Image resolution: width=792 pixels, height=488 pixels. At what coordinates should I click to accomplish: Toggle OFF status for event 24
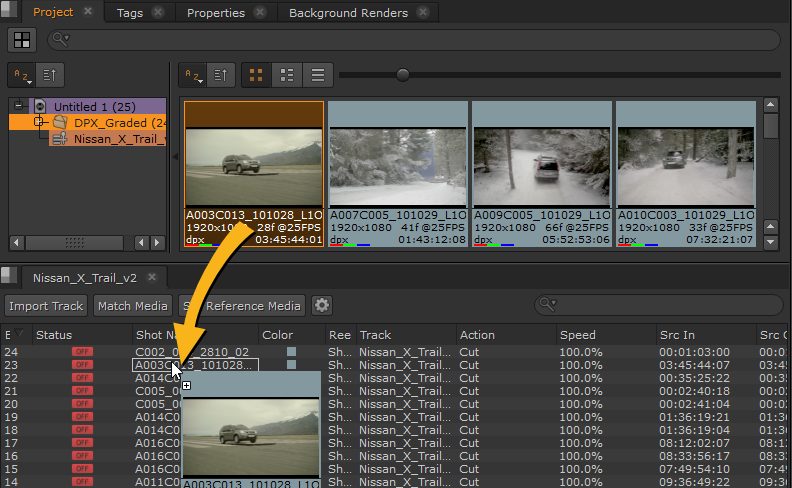click(82, 353)
